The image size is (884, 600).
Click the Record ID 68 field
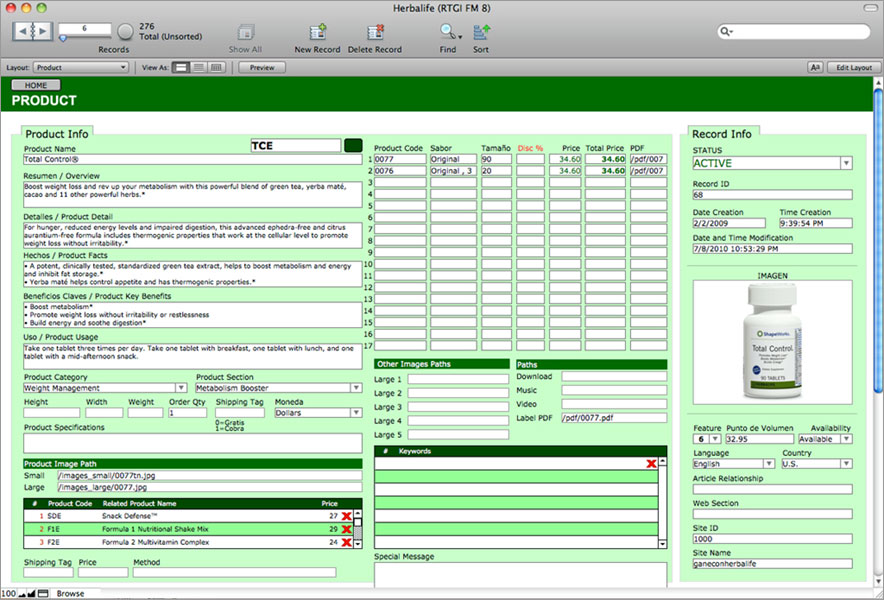point(772,195)
